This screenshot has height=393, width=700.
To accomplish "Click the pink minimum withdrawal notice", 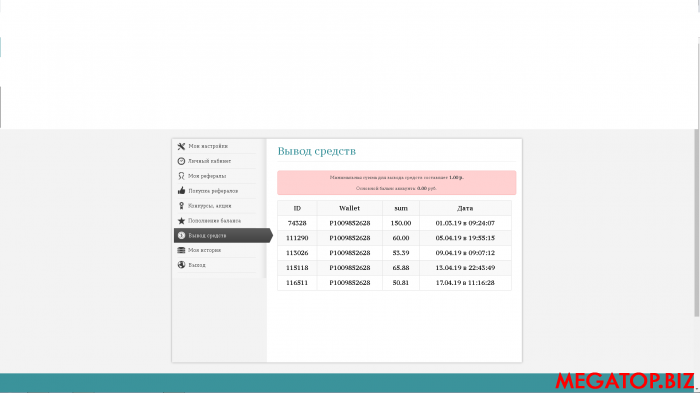I will (x=396, y=183).
